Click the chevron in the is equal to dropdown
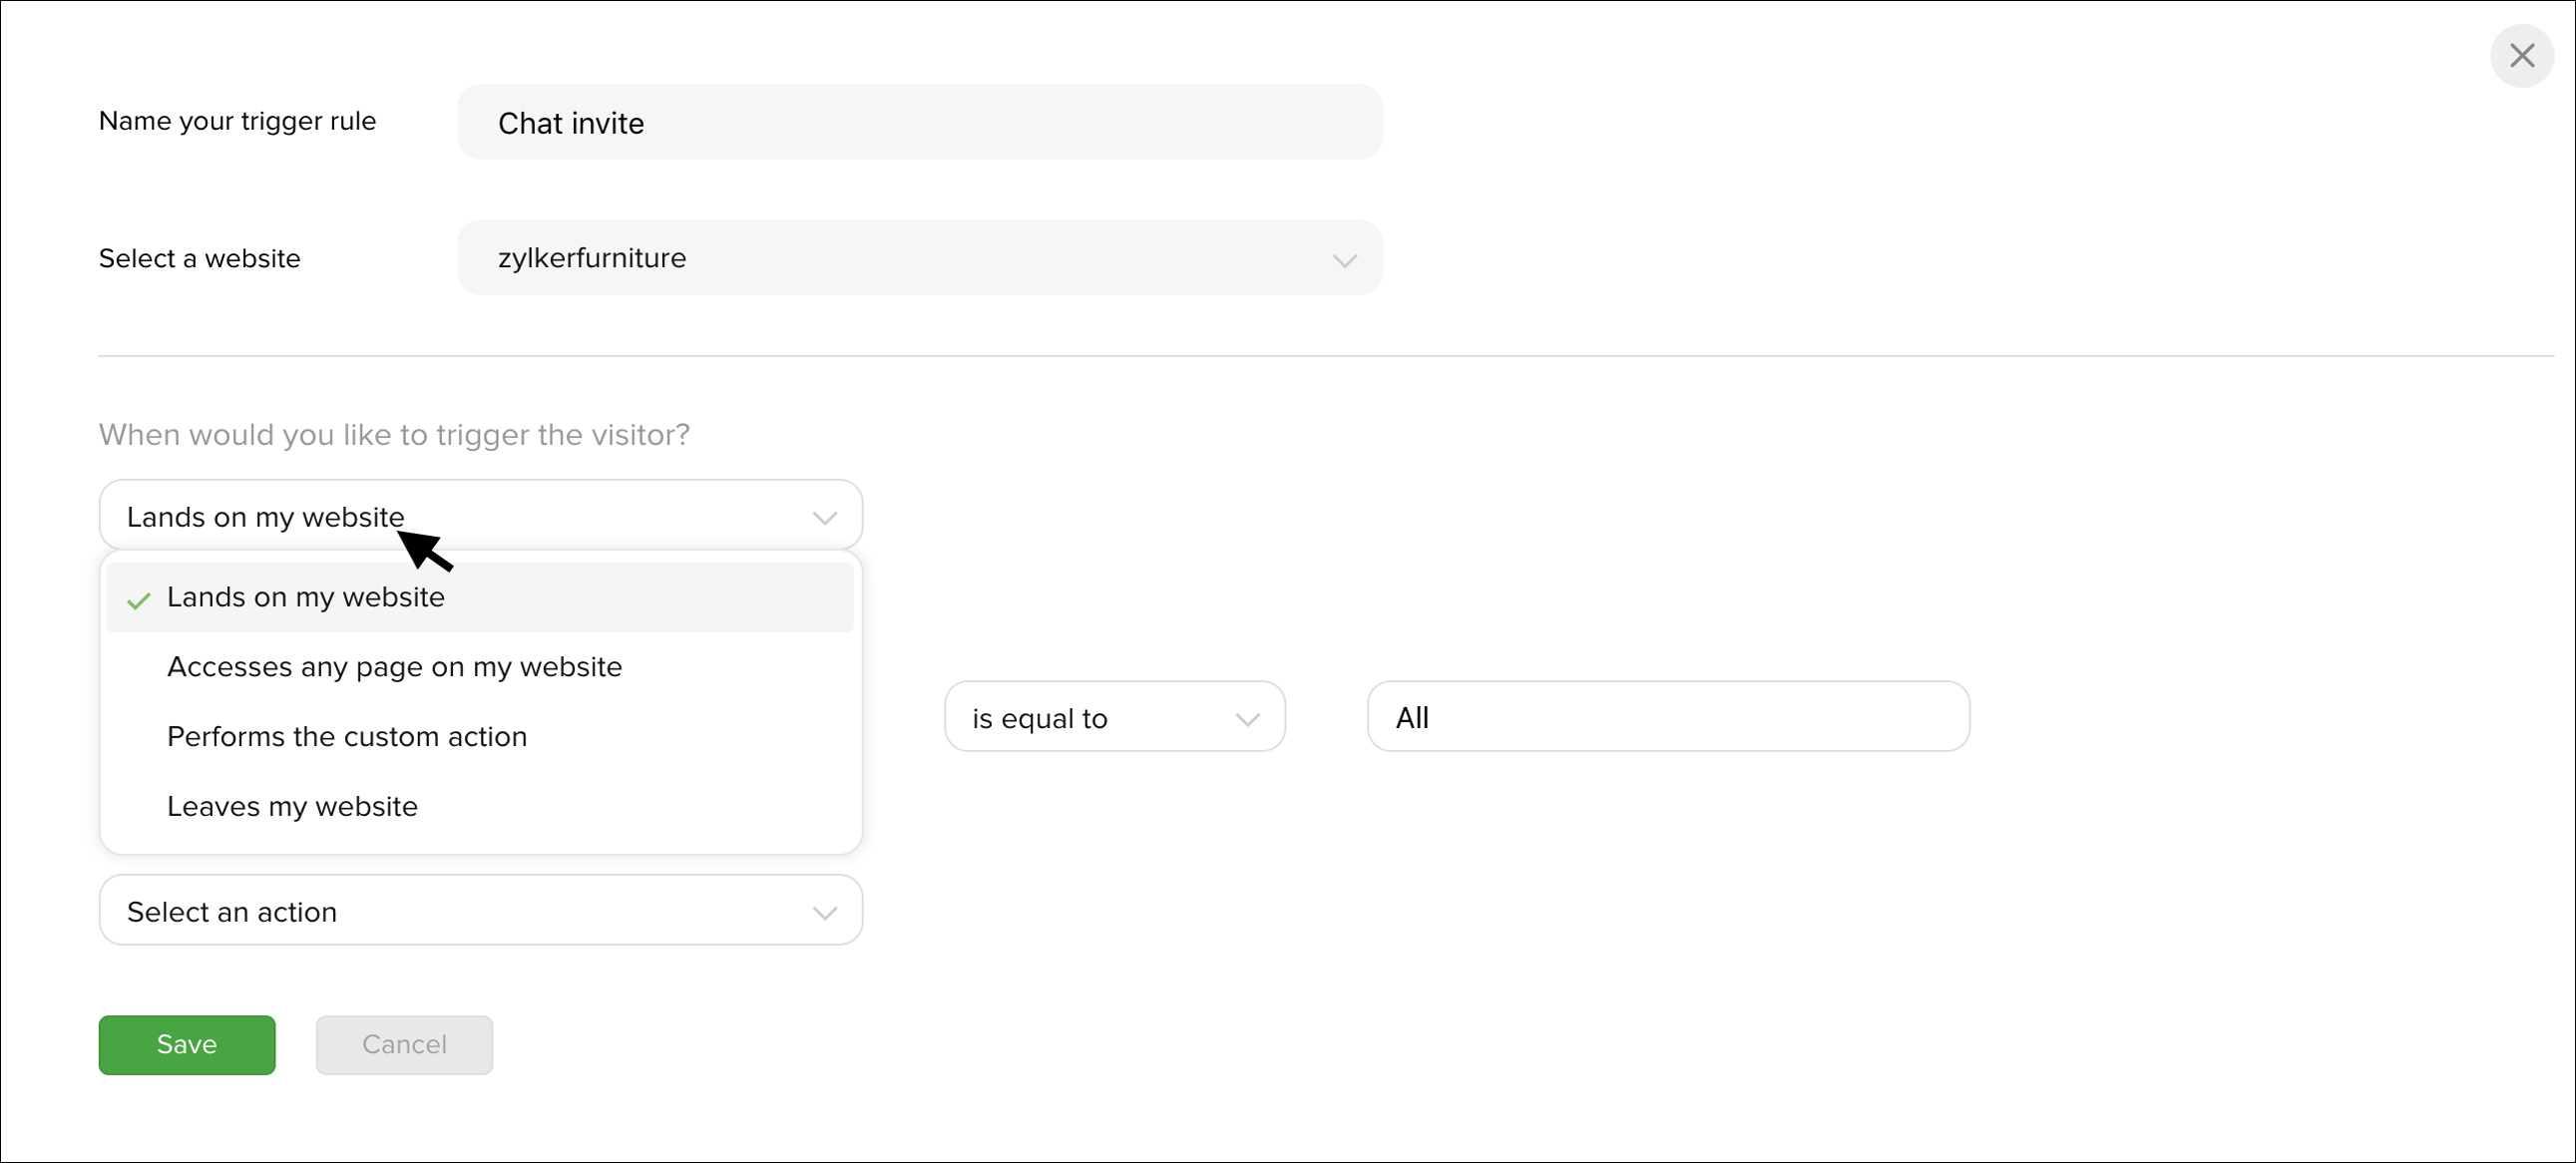 [1246, 720]
